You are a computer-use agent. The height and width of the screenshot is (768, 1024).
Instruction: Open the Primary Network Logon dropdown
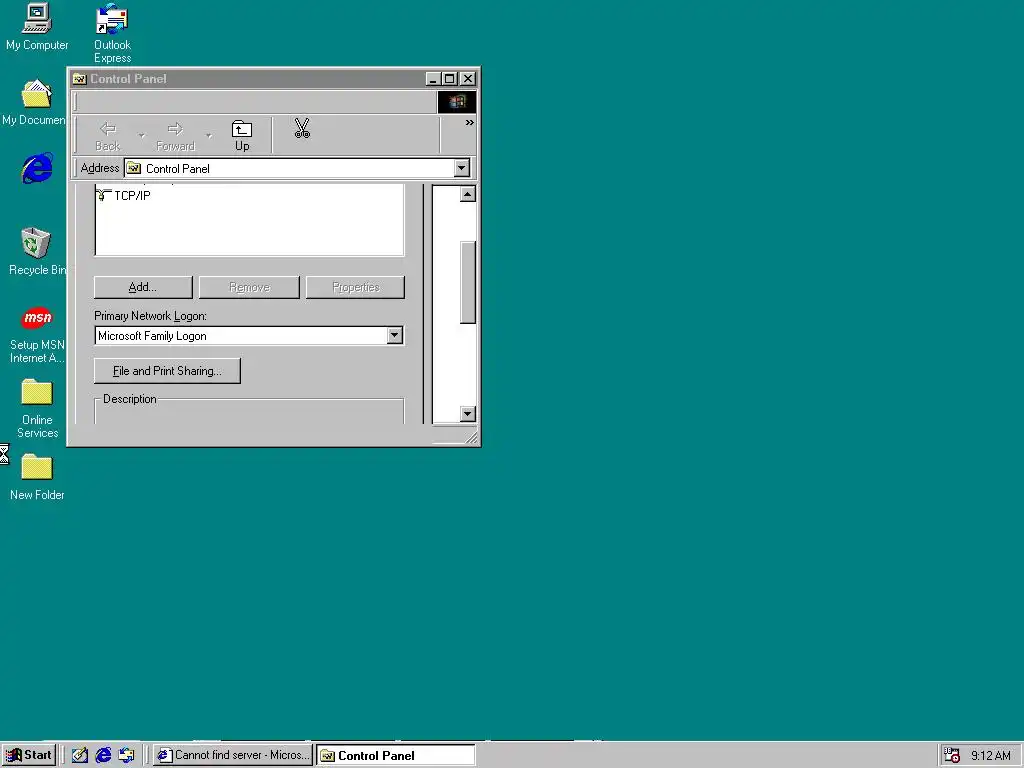click(x=394, y=336)
